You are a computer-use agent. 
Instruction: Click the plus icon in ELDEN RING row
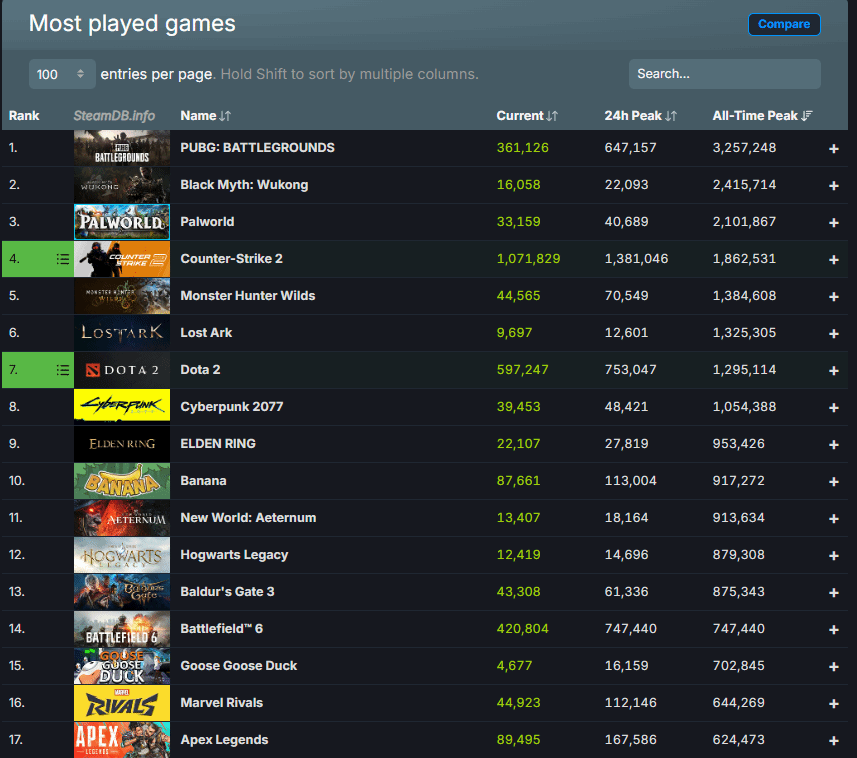click(x=833, y=445)
